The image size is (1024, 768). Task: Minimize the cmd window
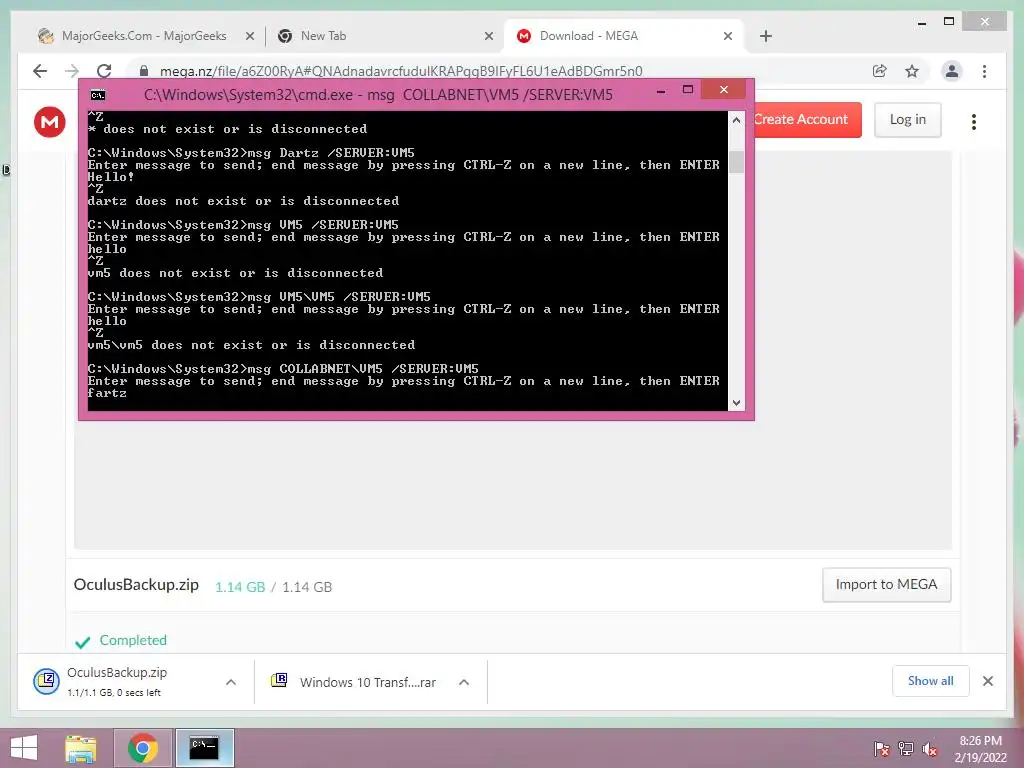661,90
